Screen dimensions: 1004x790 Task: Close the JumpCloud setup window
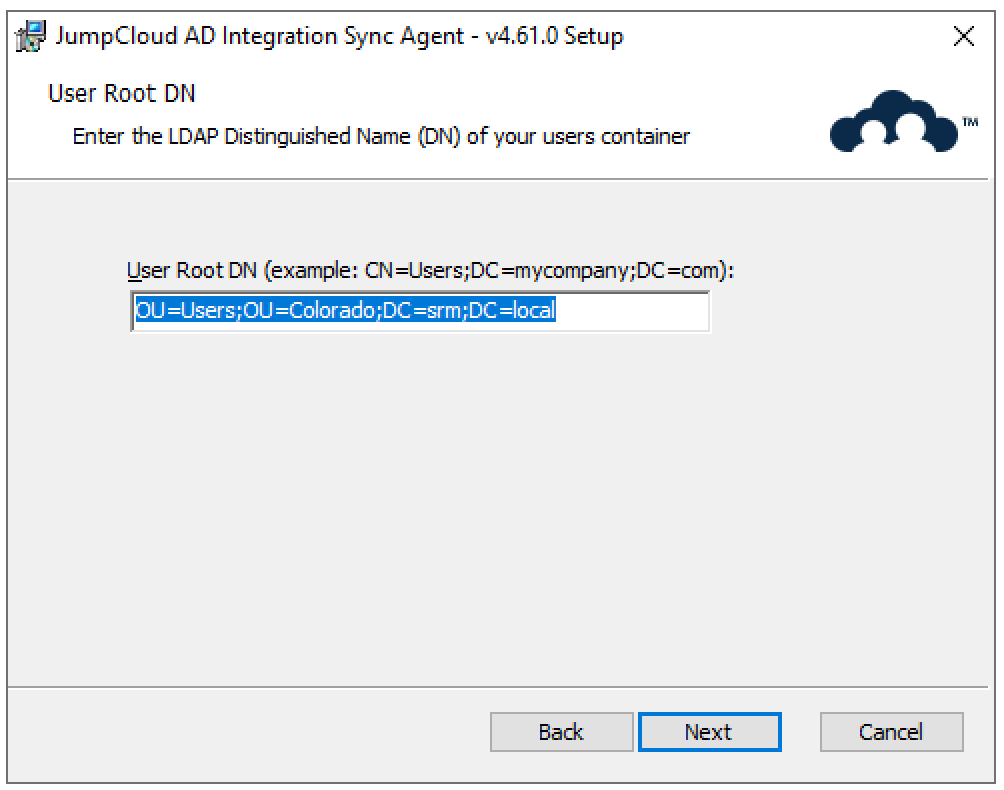(963, 38)
